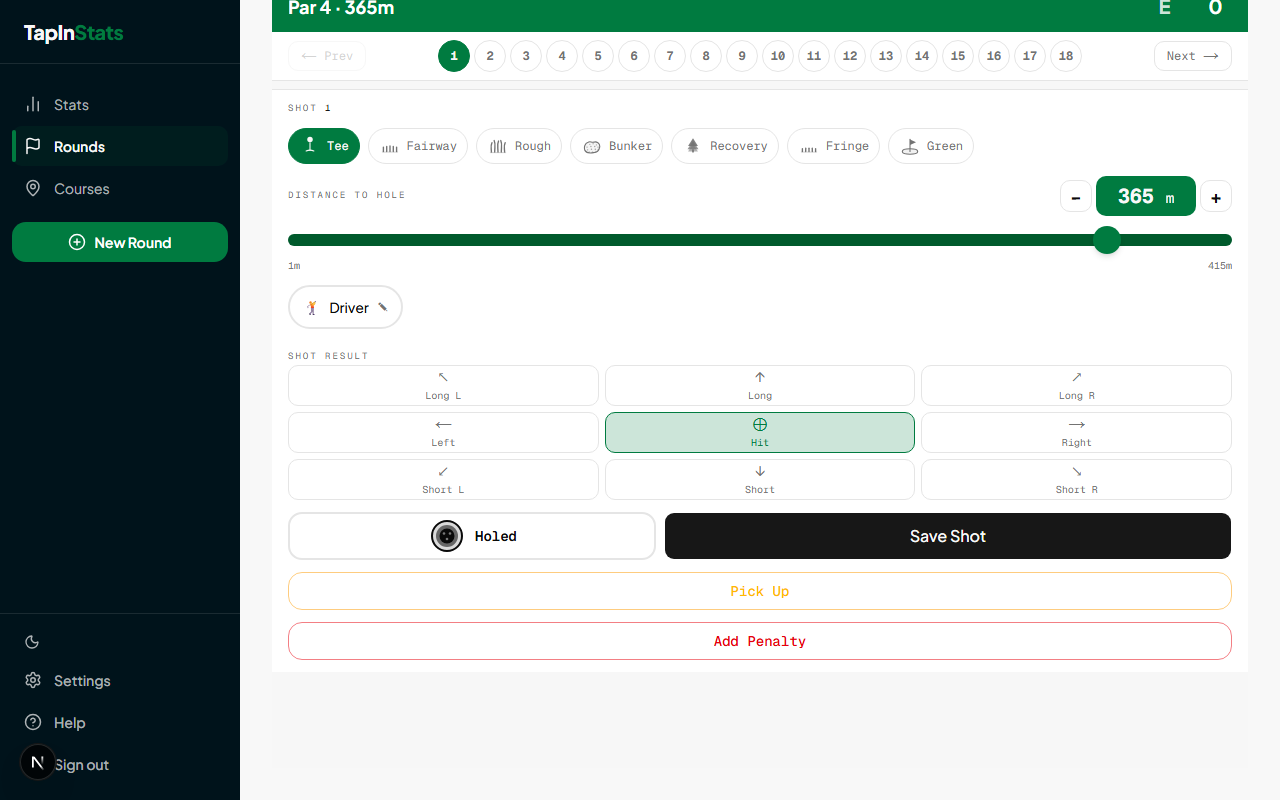1280x800 pixels.
Task: Select the Rough lie icon
Action: coord(498,146)
